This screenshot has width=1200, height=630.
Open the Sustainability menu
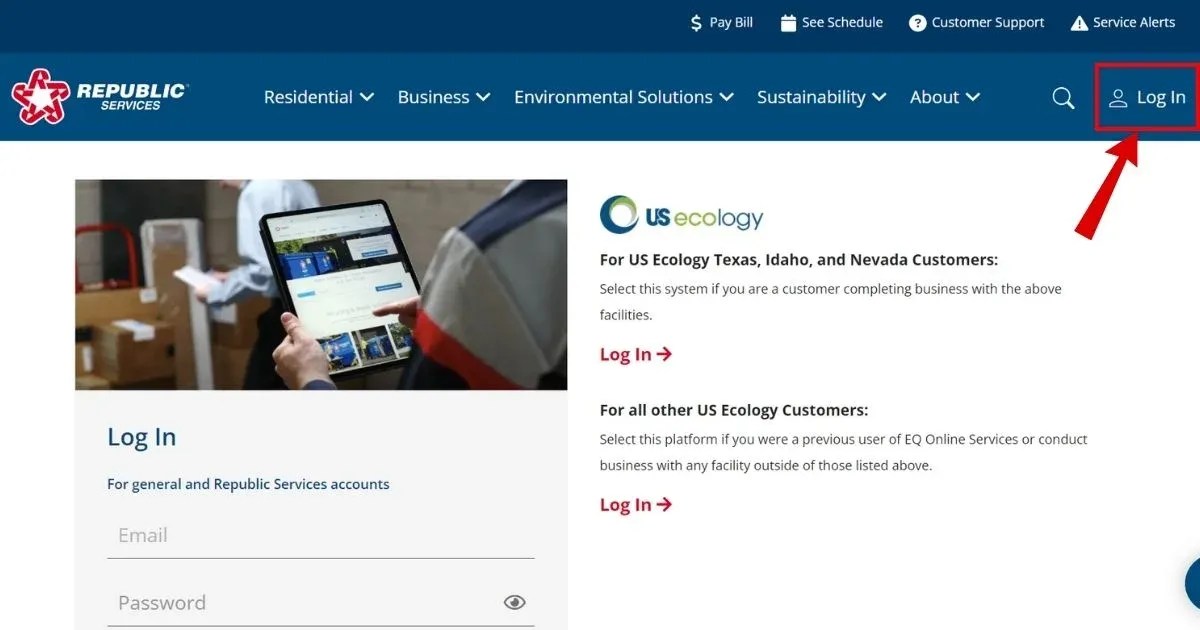(821, 97)
